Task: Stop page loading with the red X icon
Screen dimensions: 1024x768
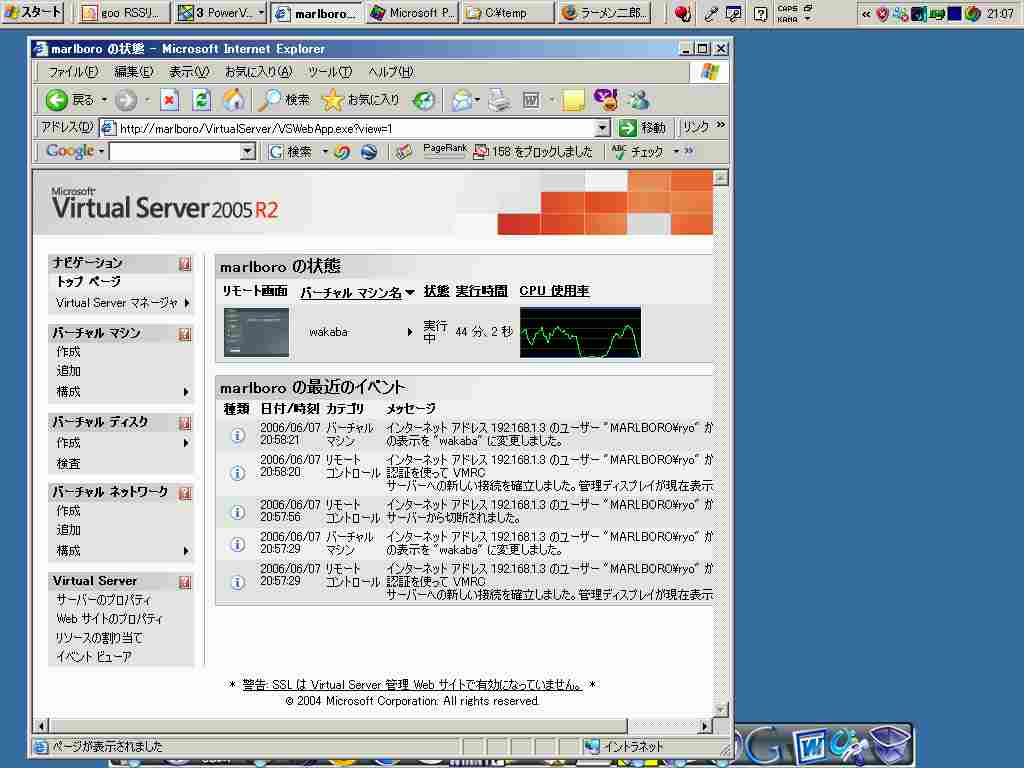Action: tap(170, 100)
